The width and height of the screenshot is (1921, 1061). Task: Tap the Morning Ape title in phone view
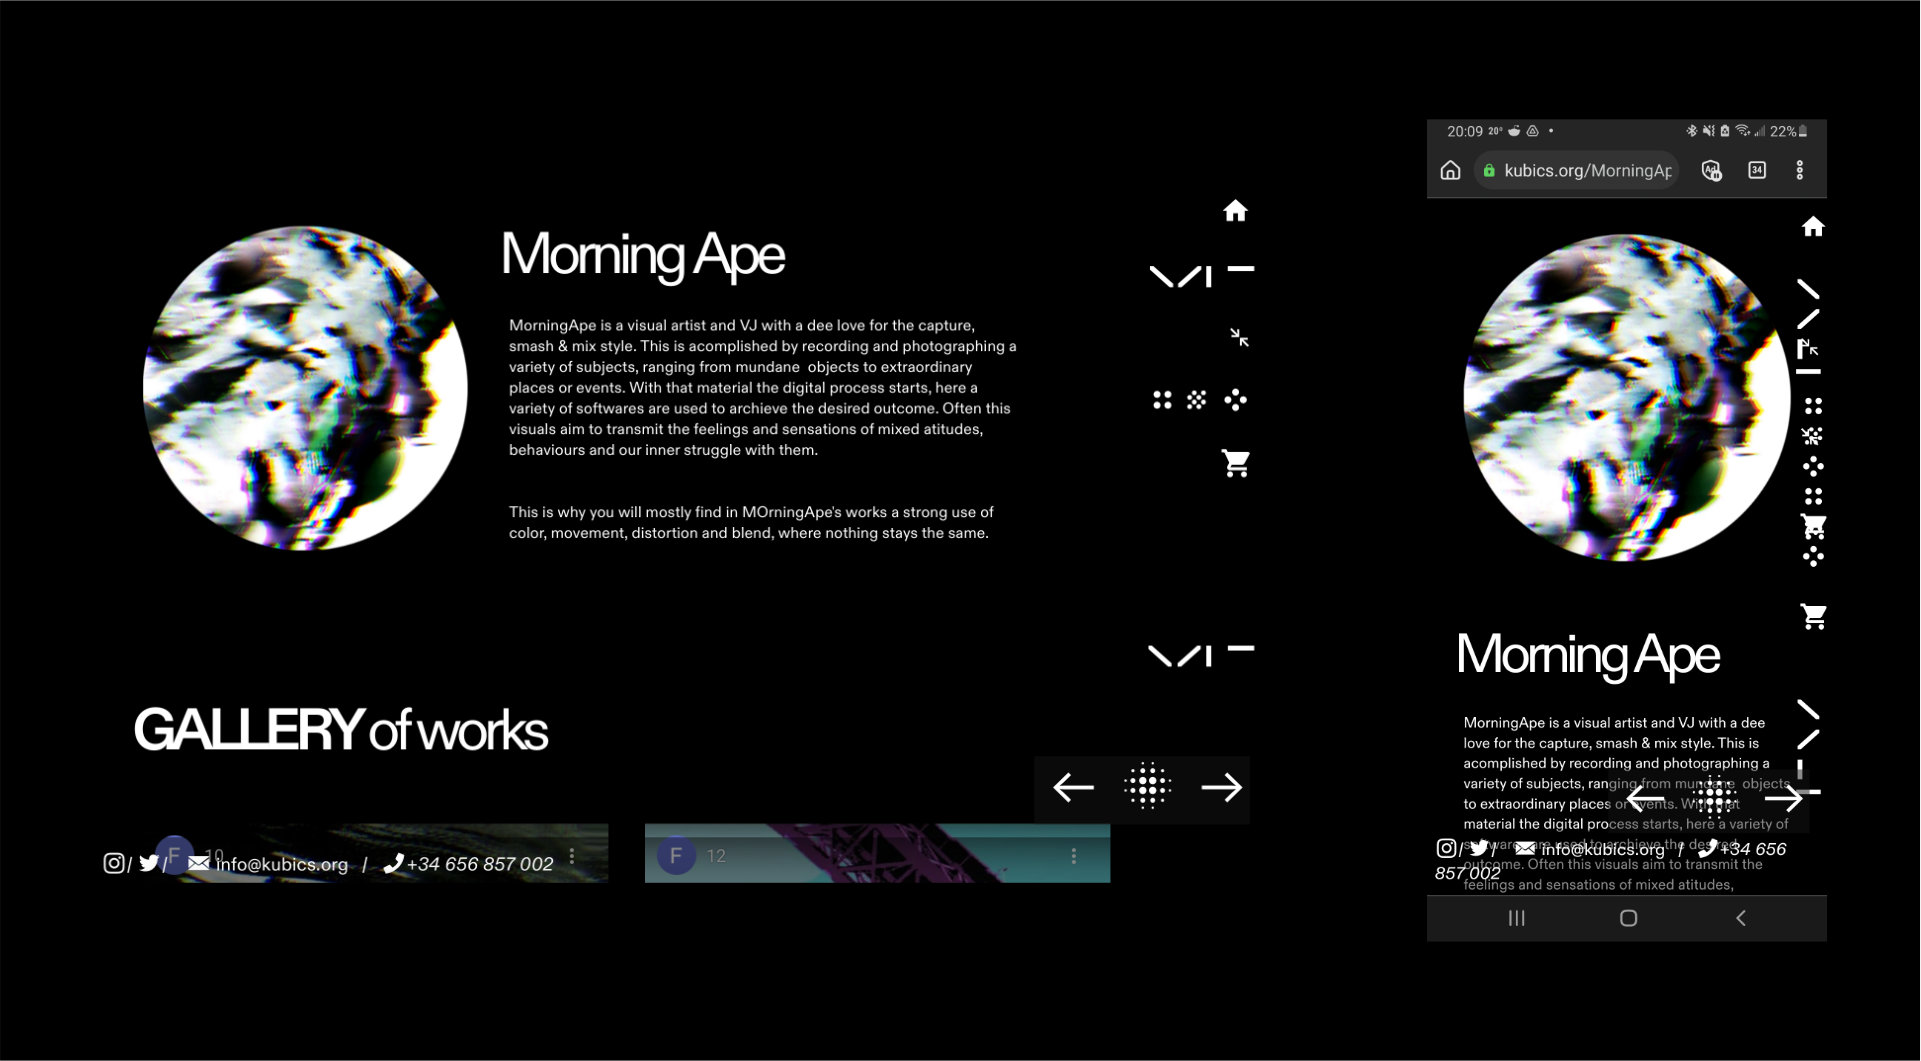tap(1588, 655)
